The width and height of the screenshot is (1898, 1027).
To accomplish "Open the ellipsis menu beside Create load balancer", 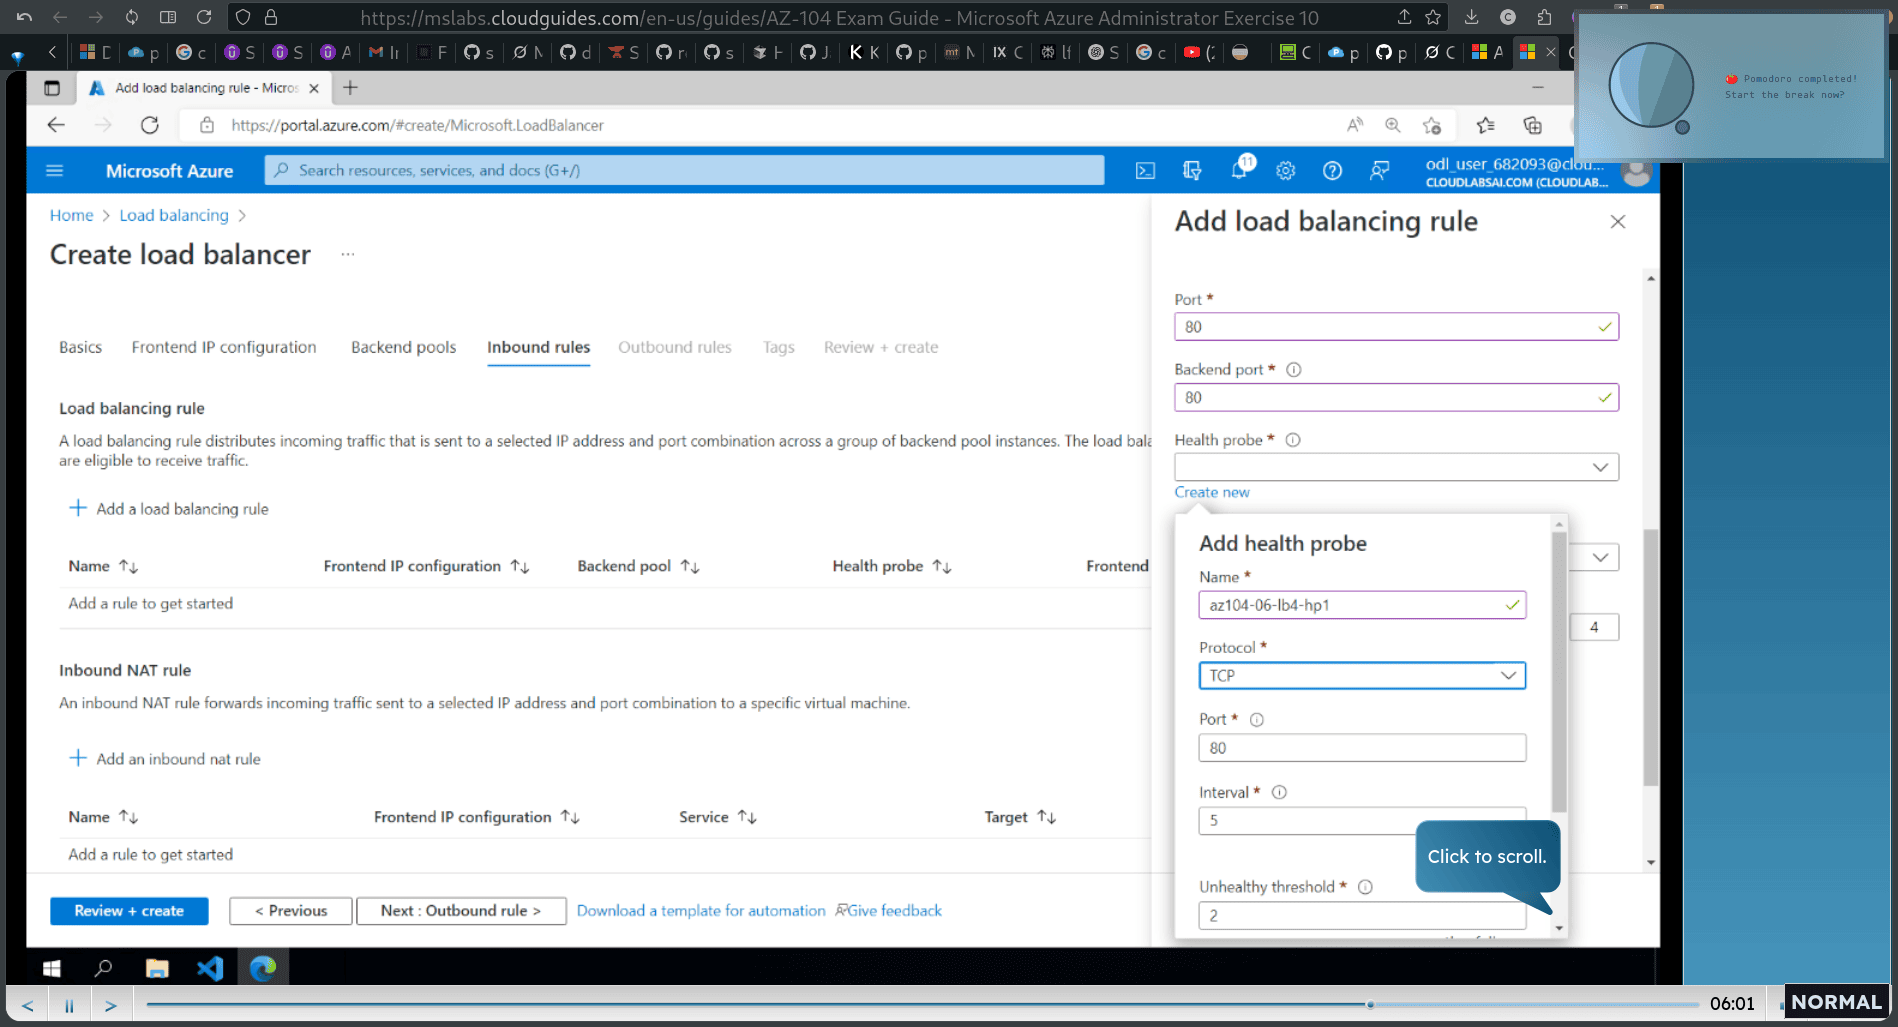I will (x=347, y=254).
